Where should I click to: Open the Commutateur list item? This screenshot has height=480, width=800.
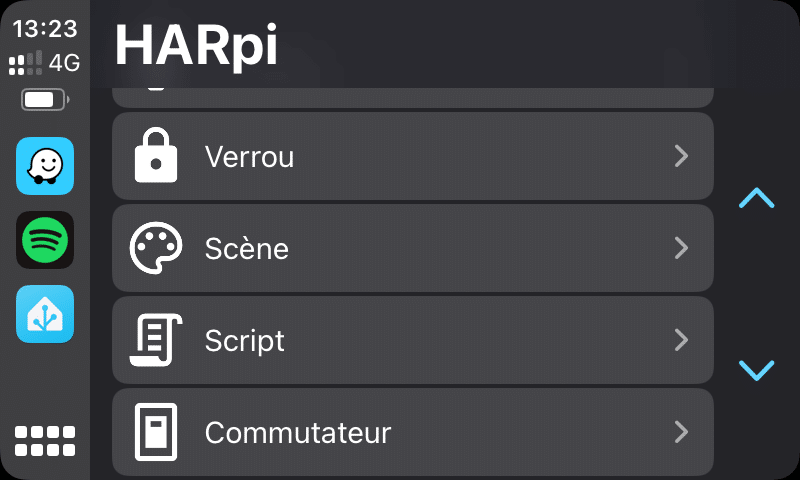coord(413,432)
